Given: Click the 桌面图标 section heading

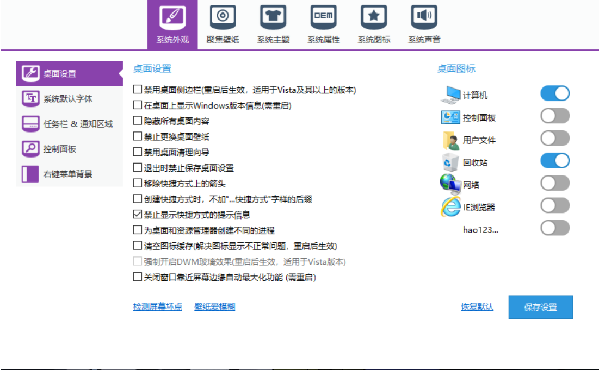Looking at the screenshot, I should click(457, 69).
